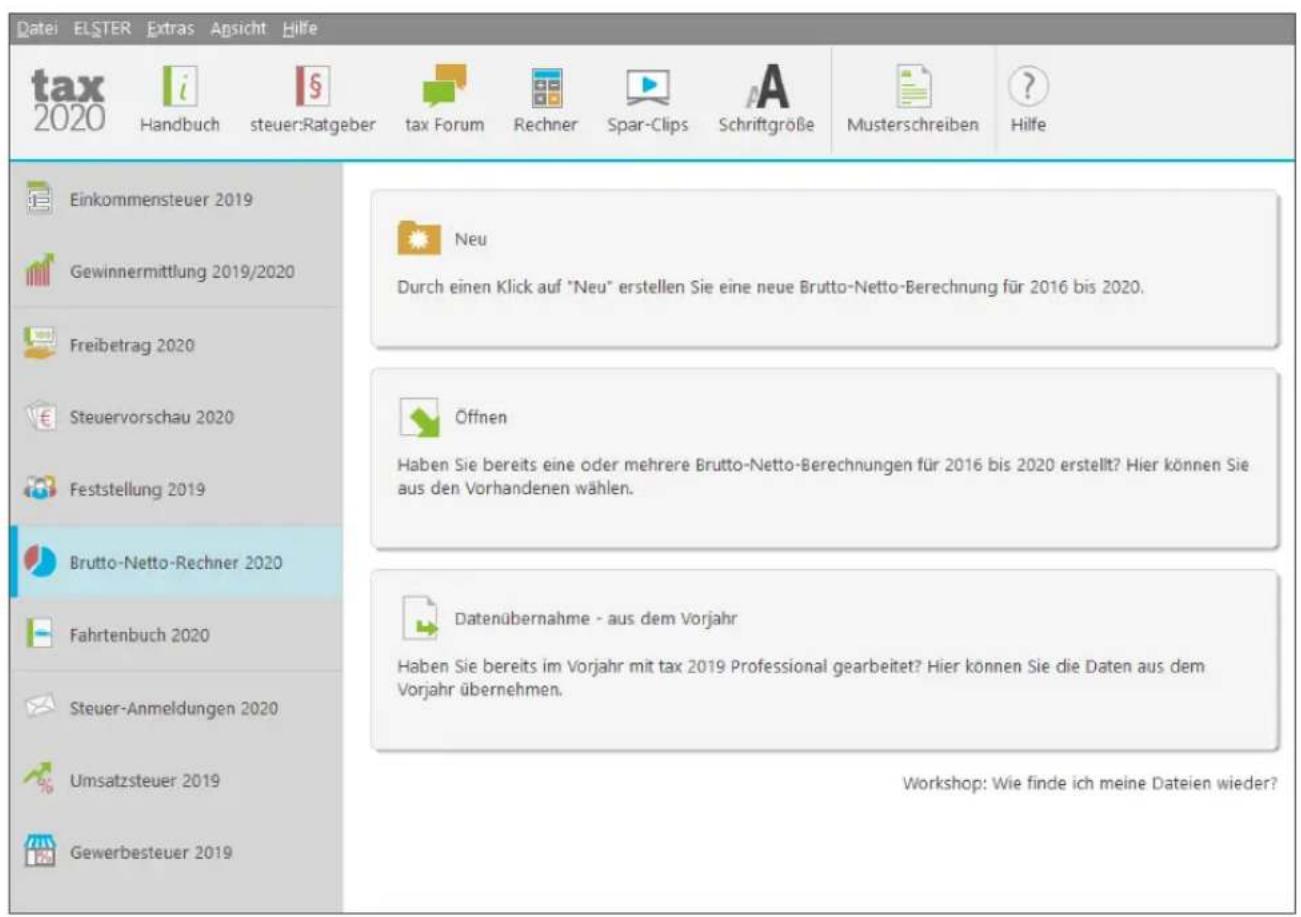1301x917 pixels.
Task: Click the Öffnen green arrow icon
Action: 419,418
